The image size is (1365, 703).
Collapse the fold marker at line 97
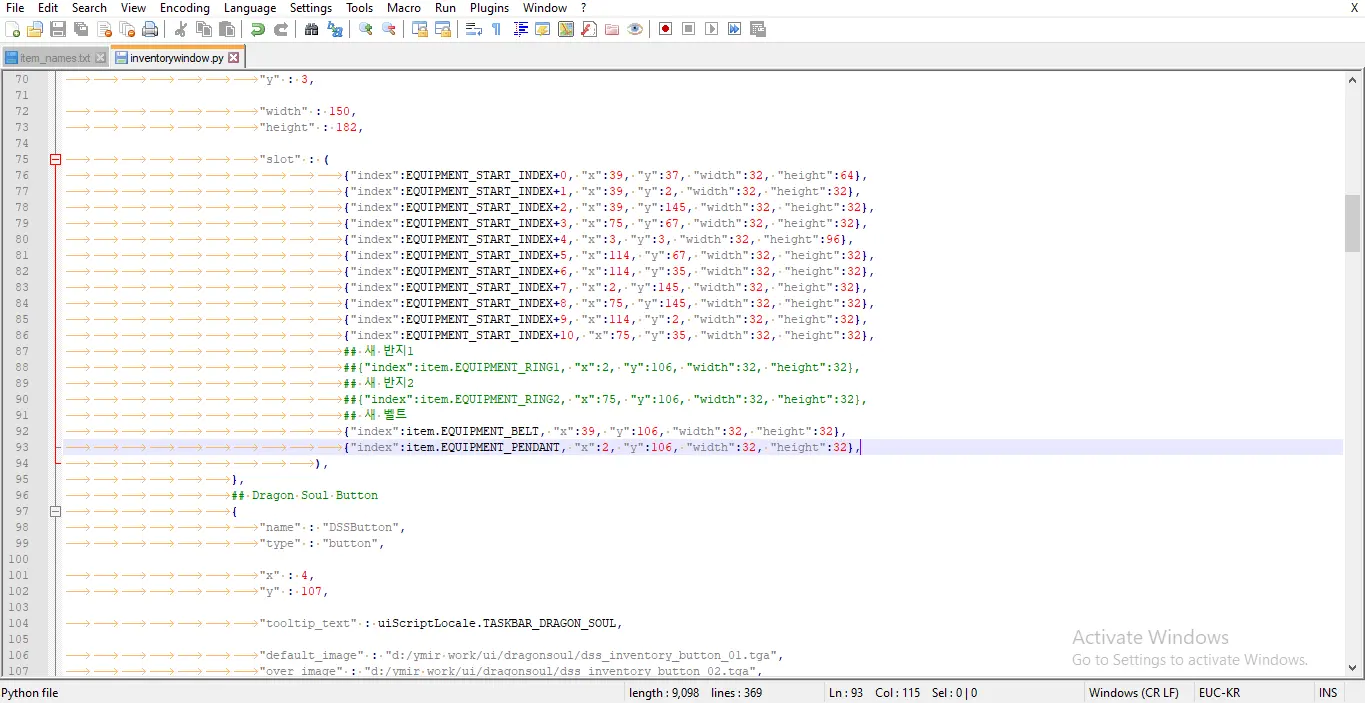click(x=56, y=511)
